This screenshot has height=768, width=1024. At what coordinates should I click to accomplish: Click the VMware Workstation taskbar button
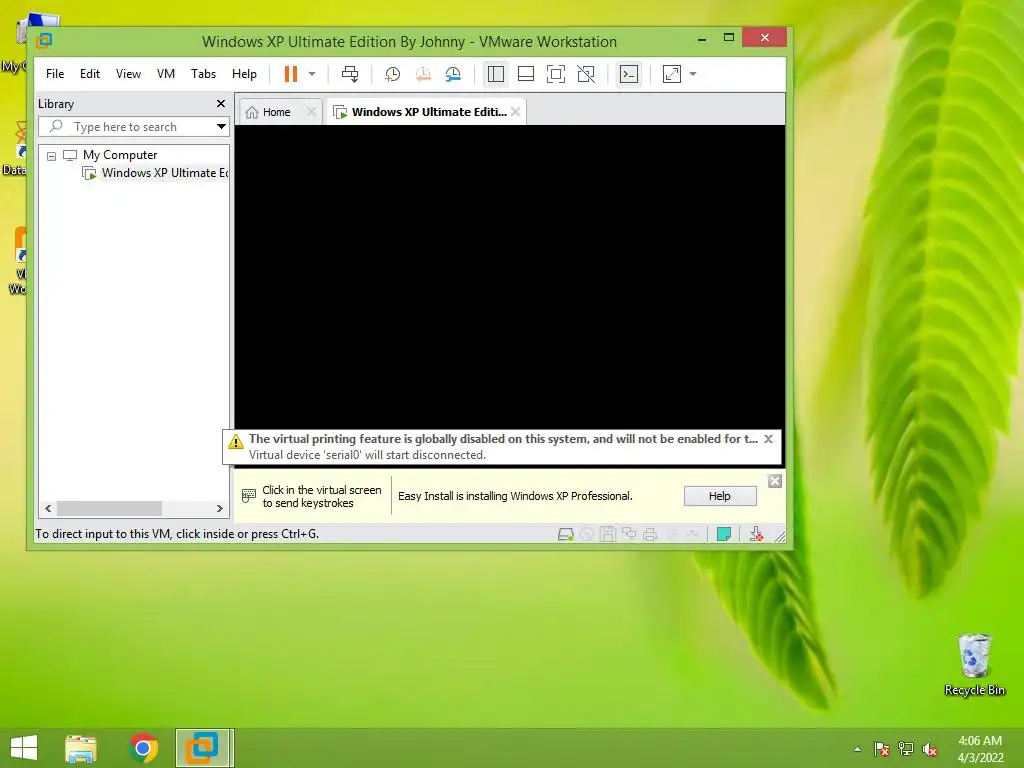click(204, 748)
